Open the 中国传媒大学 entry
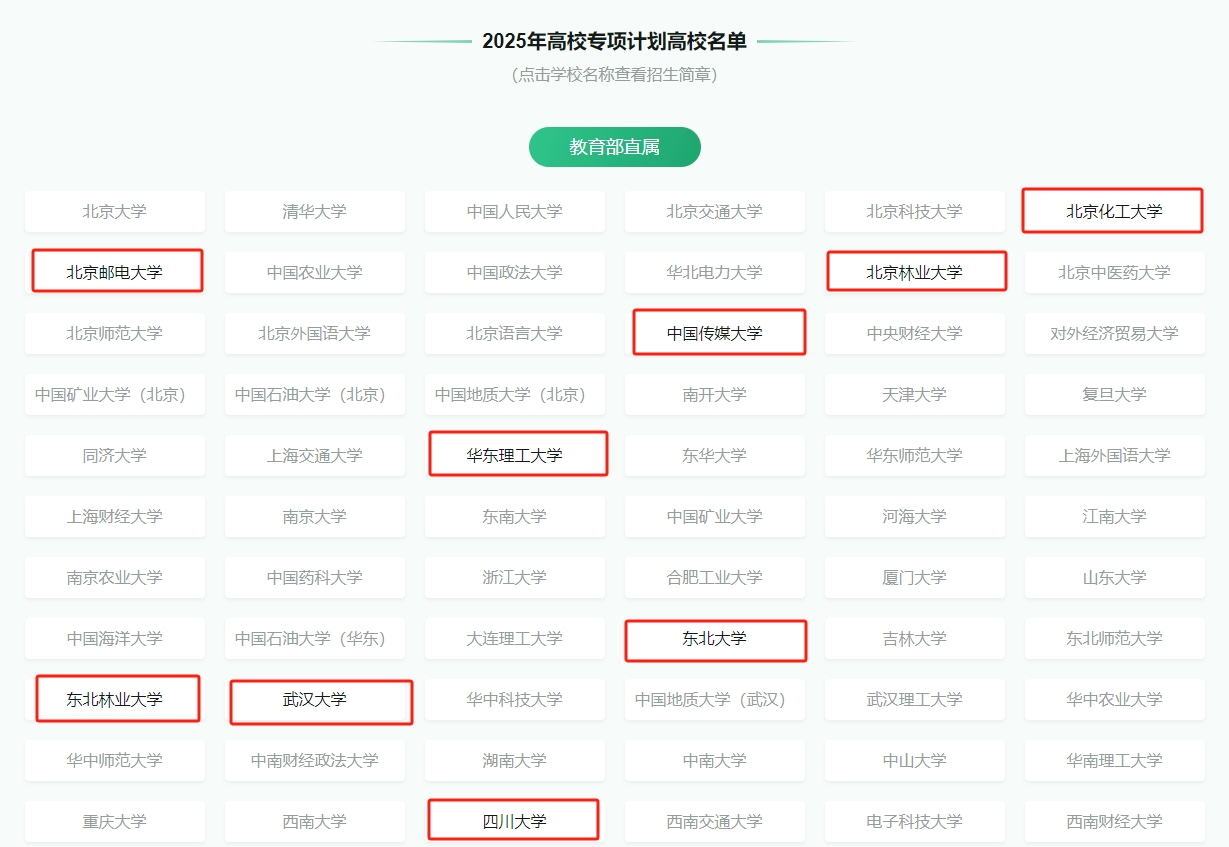Image resolution: width=1229 pixels, height=847 pixels. click(x=718, y=332)
